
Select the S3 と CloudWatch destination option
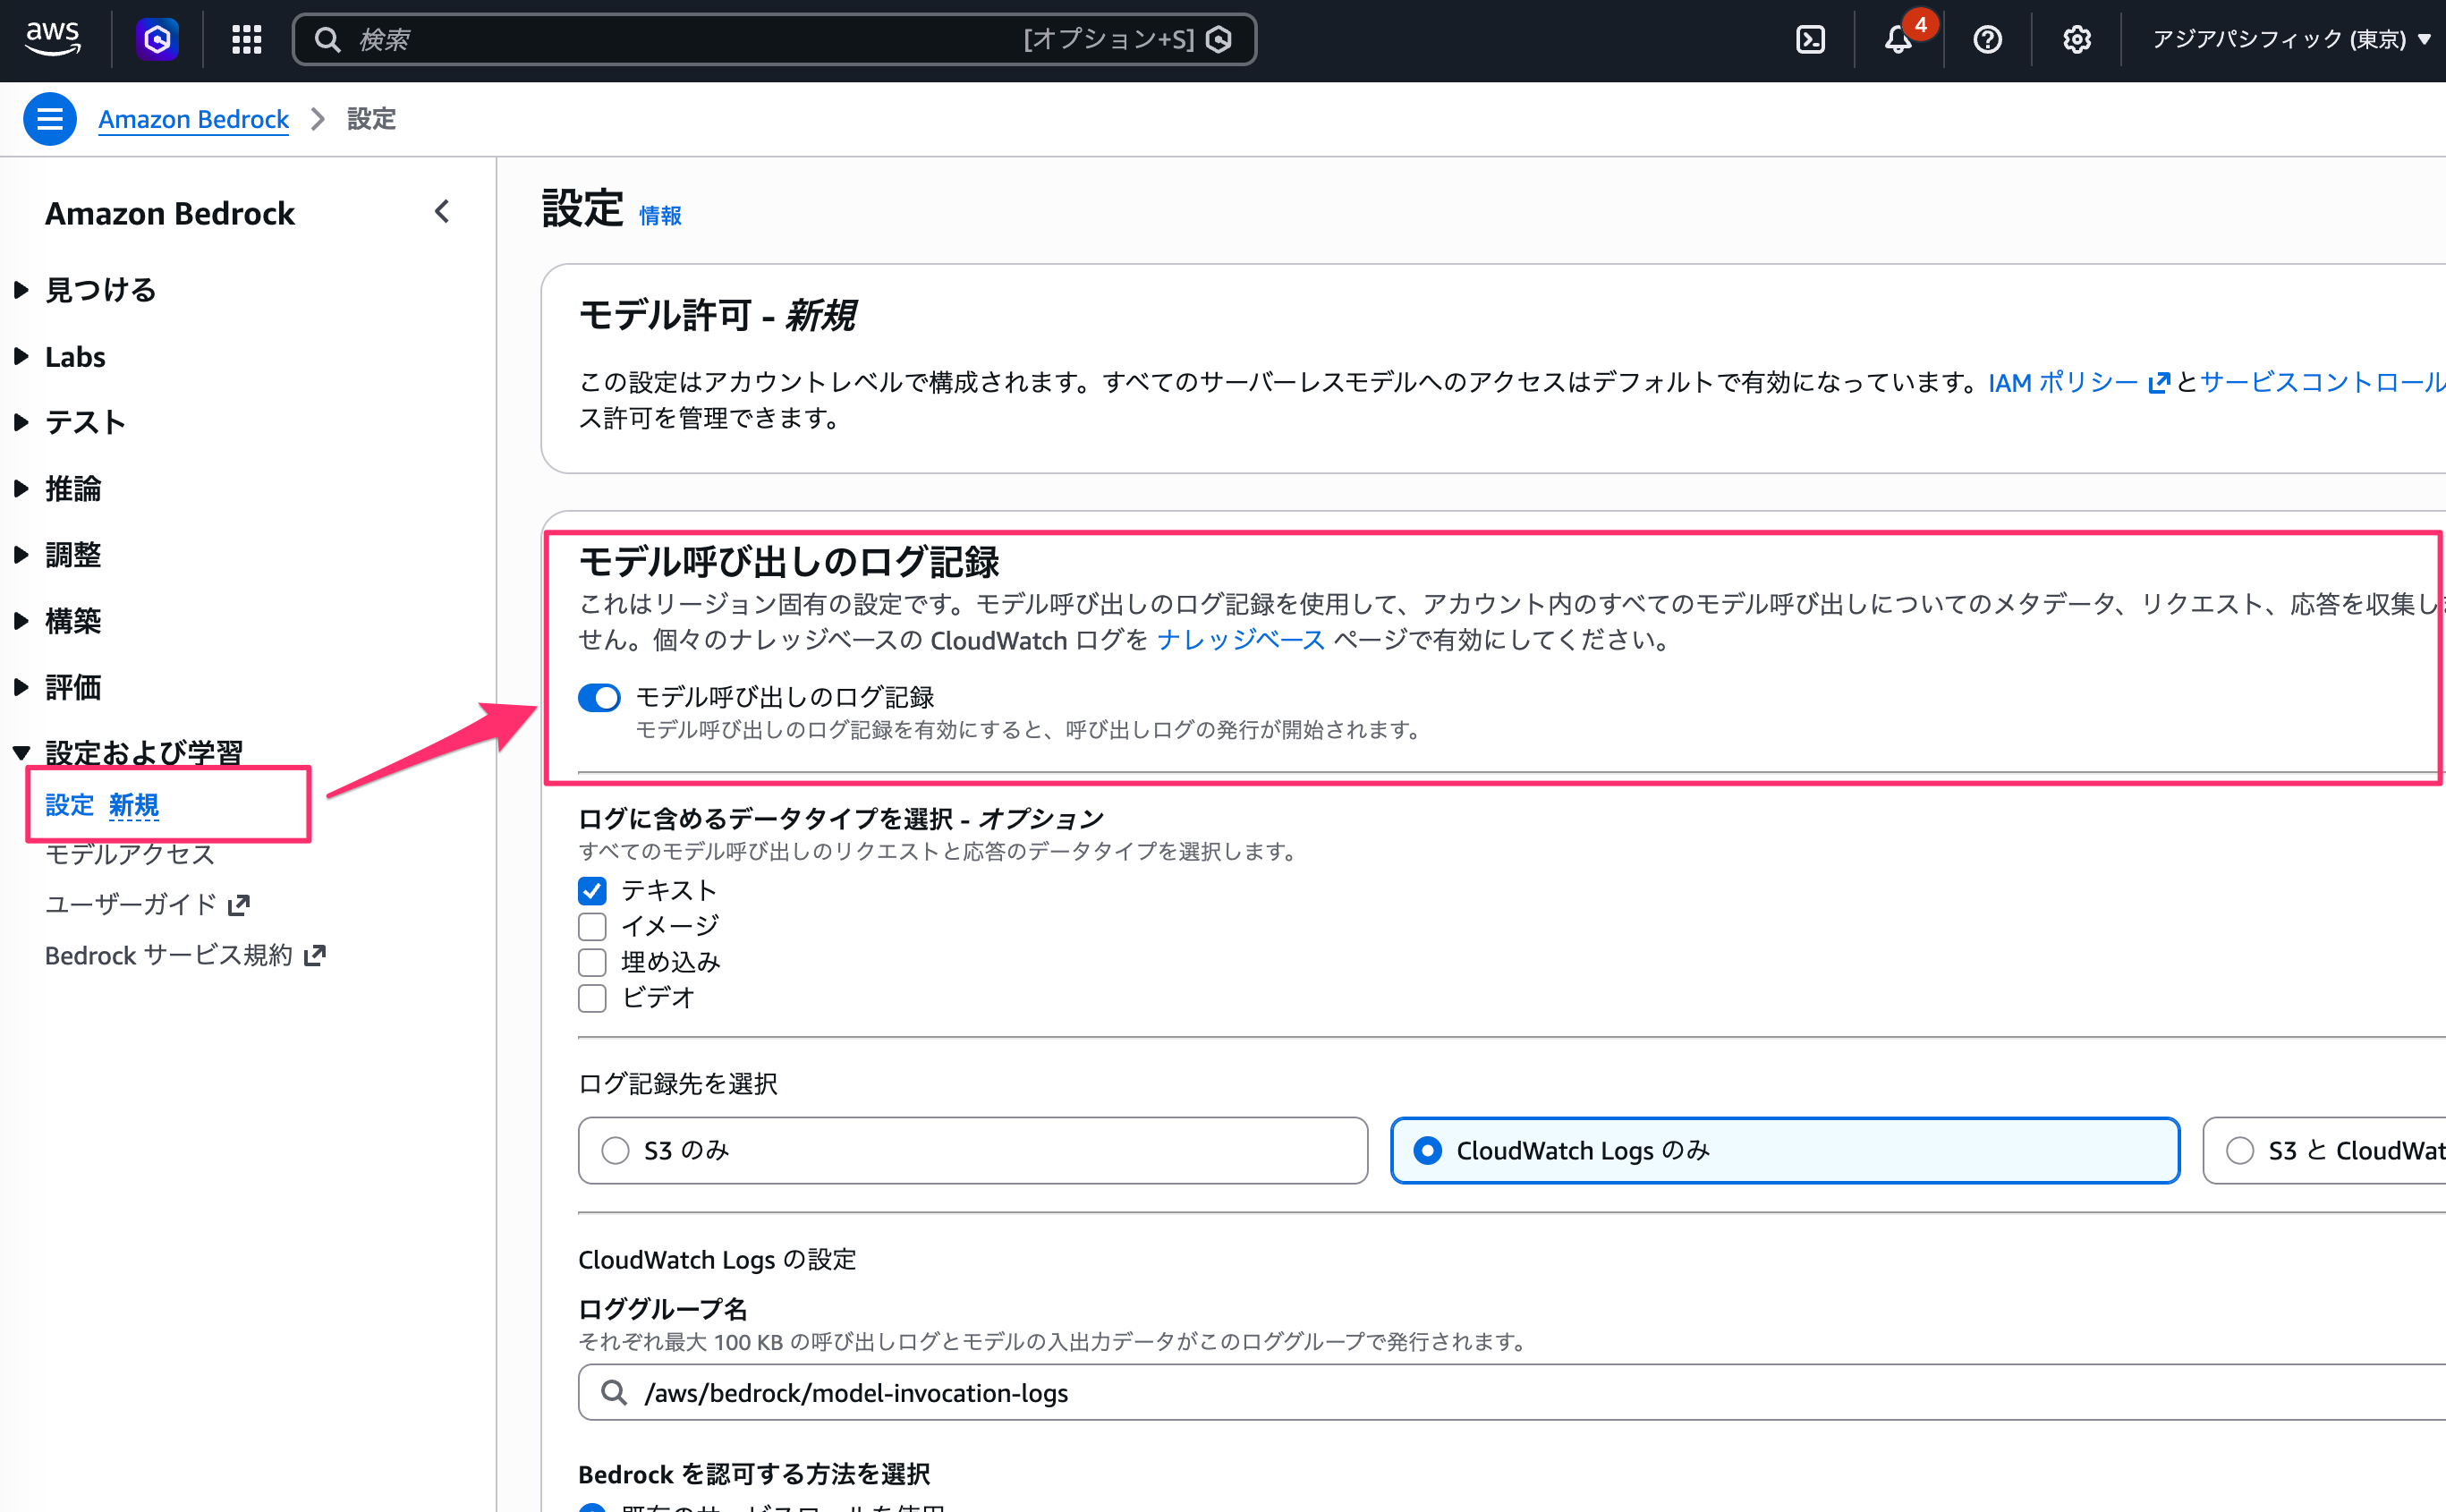2324,1150
